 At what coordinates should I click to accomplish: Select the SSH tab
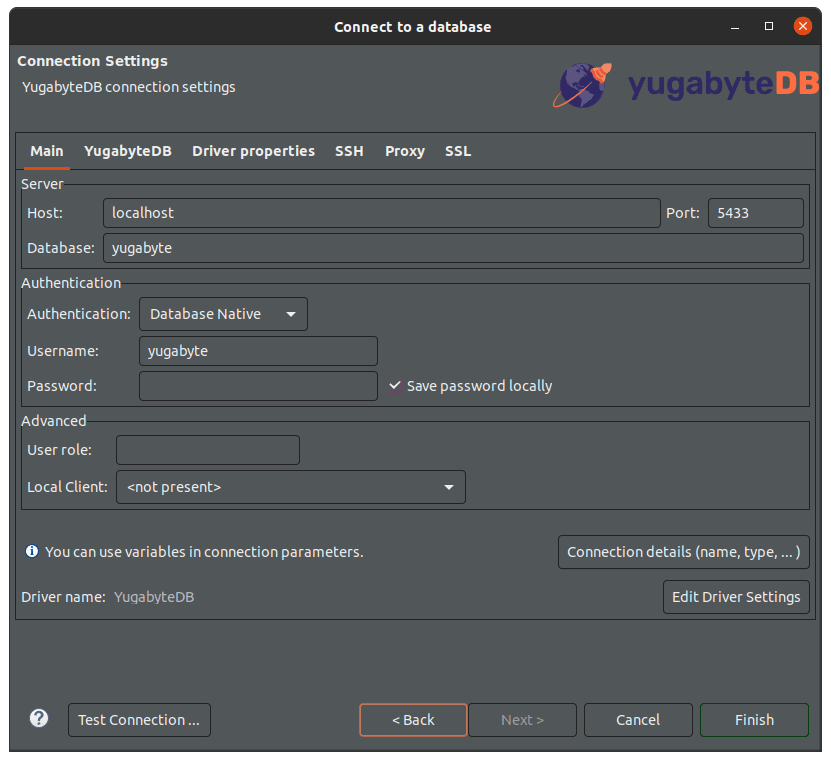pyautogui.click(x=349, y=151)
